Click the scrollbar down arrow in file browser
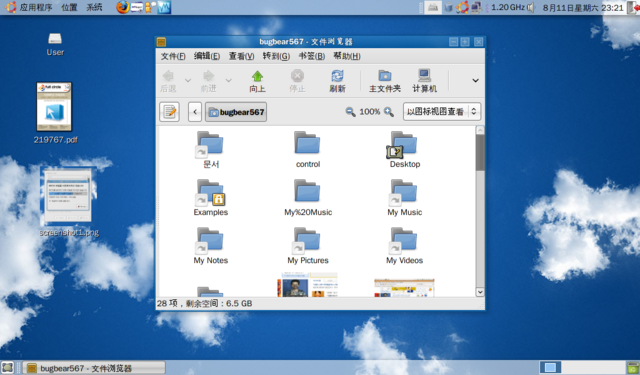The image size is (640, 375). [x=480, y=292]
